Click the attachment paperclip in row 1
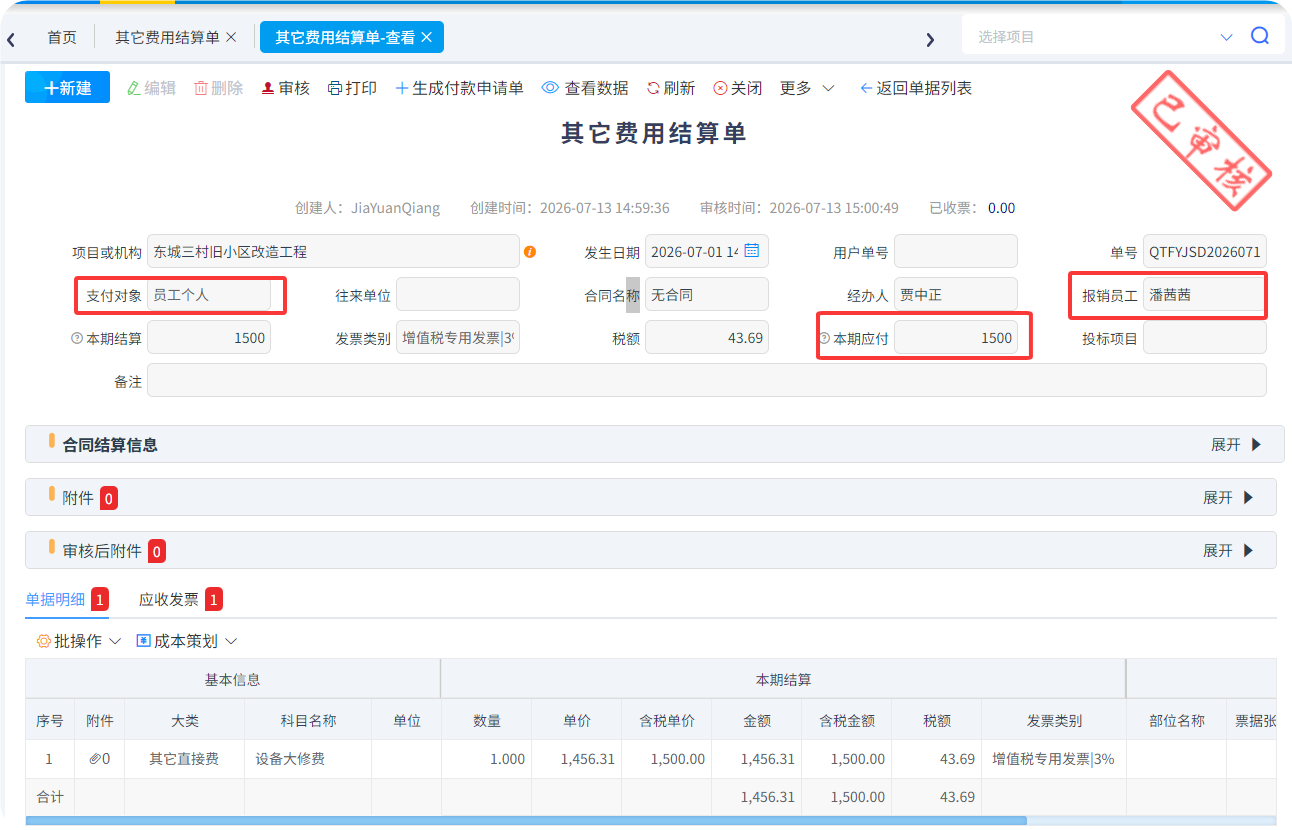This screenshot has width=1292, height=830. click(x=95, y=759)
